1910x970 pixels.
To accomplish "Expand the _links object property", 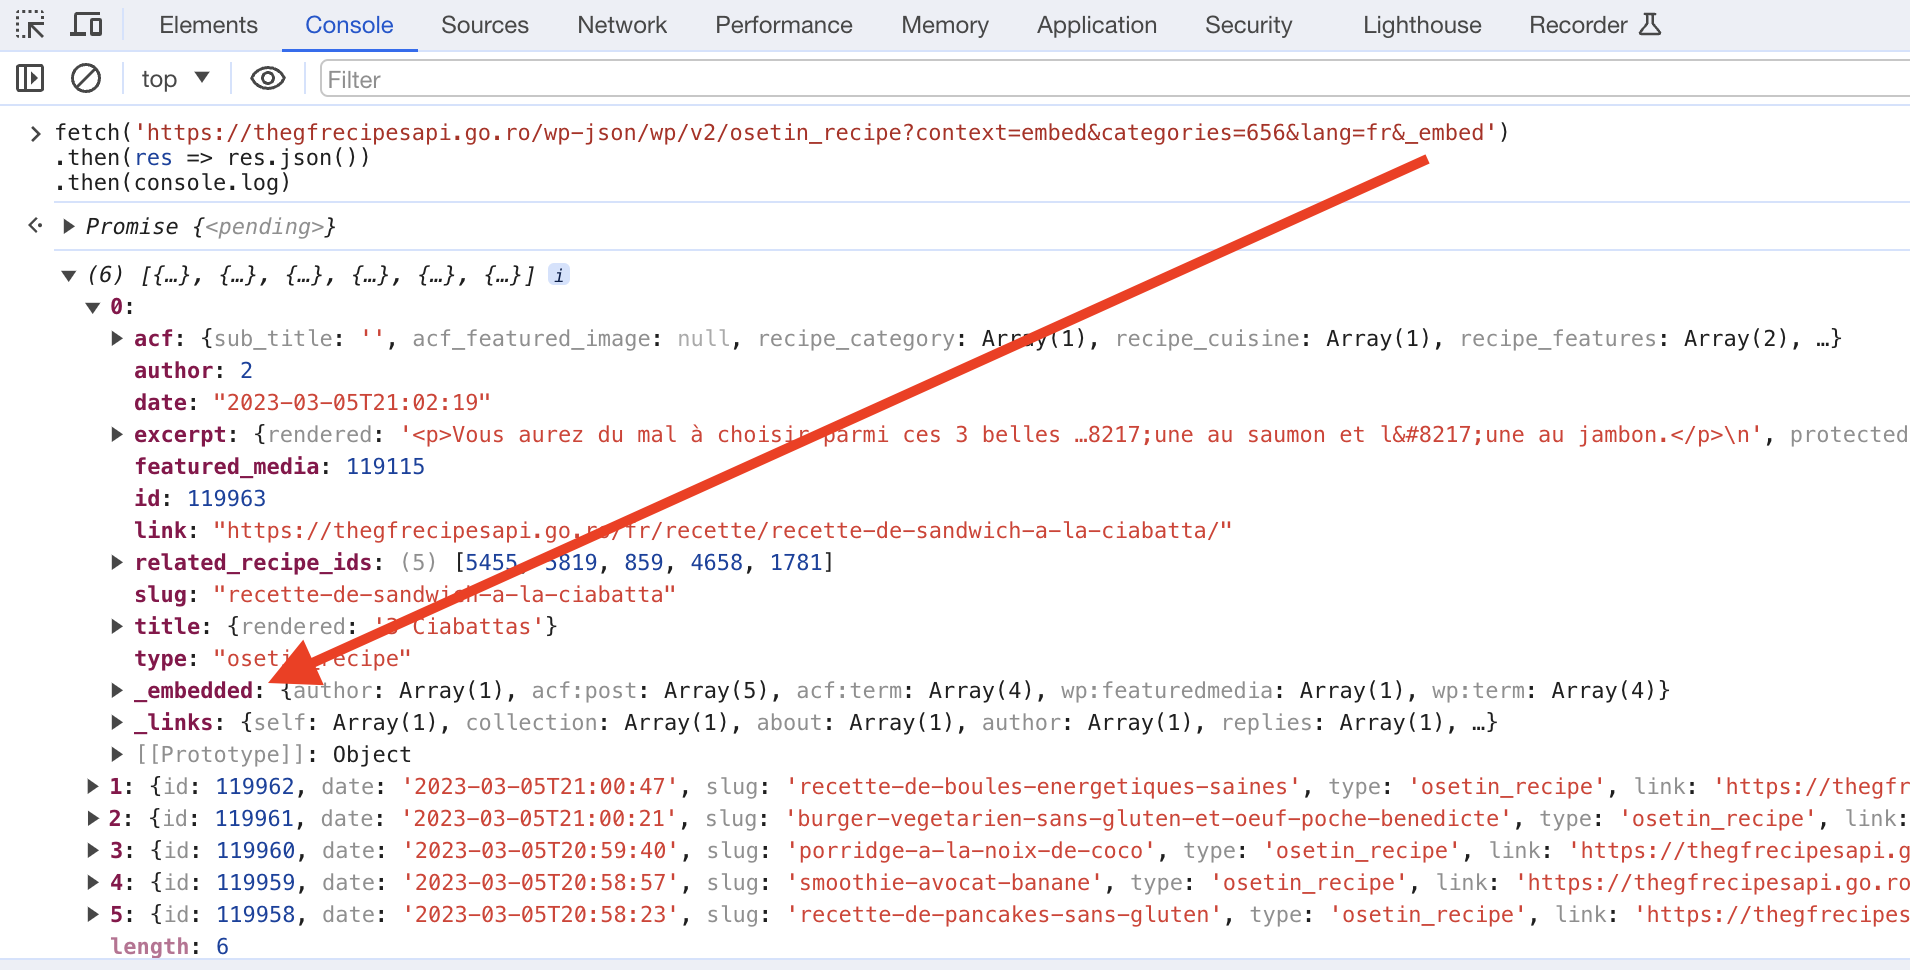I will click(117, 722).
